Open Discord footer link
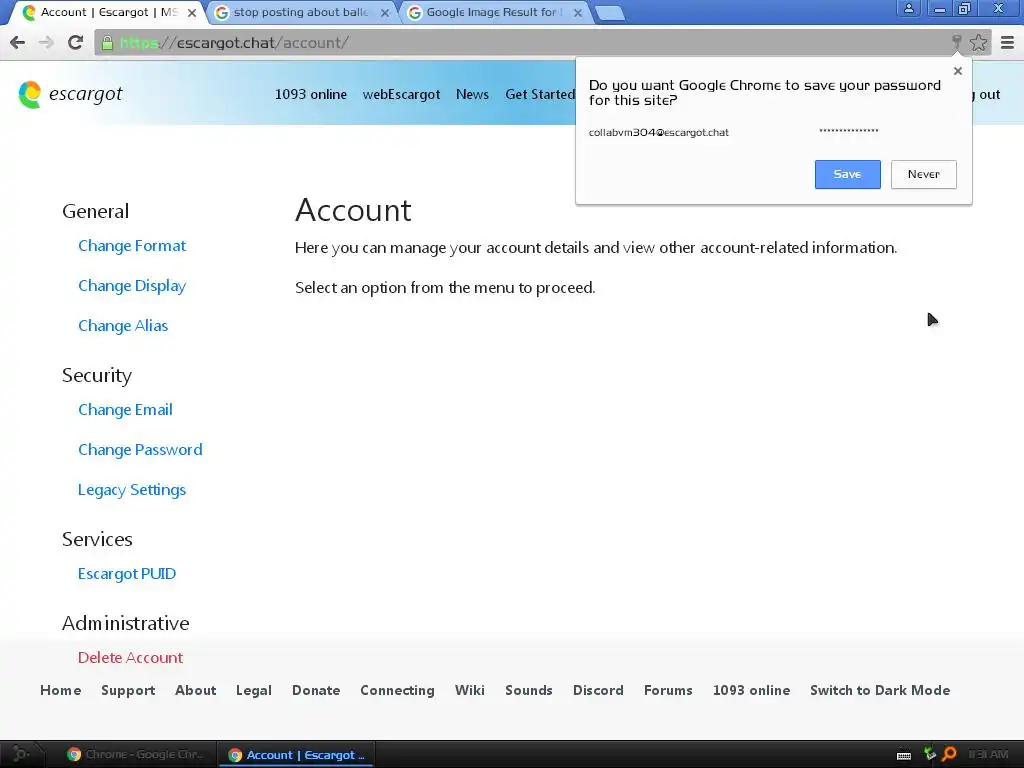Viewport: 1024px width, 768px height. pos(598,690)
